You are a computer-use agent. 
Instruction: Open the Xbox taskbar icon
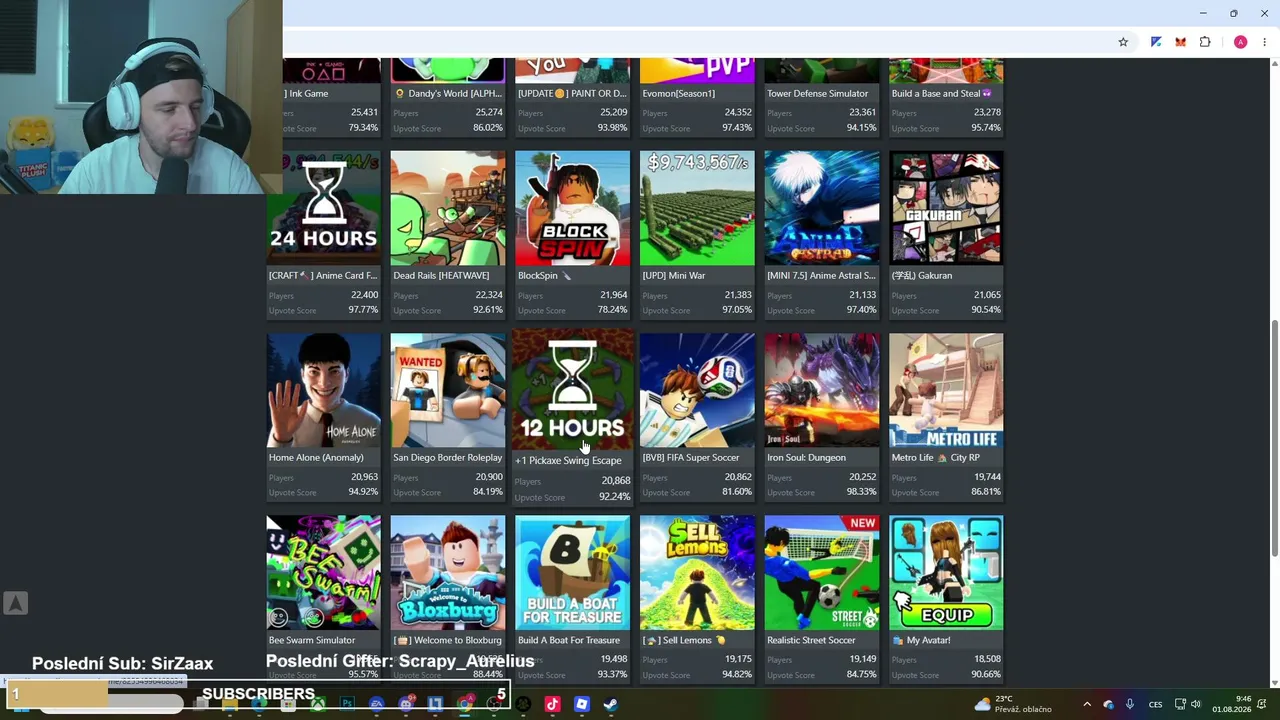coord(318,704)
